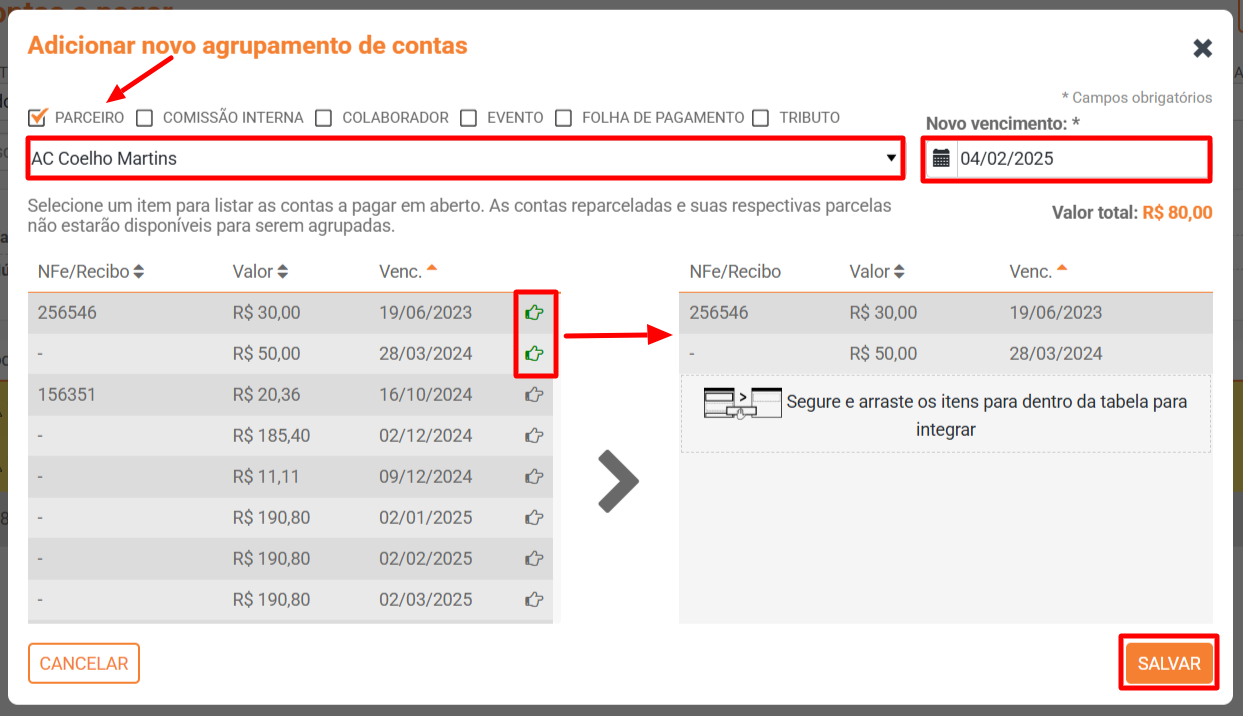1243x716 pixels.
Task: Click the CANCELAR button
Action: [84, 664]
